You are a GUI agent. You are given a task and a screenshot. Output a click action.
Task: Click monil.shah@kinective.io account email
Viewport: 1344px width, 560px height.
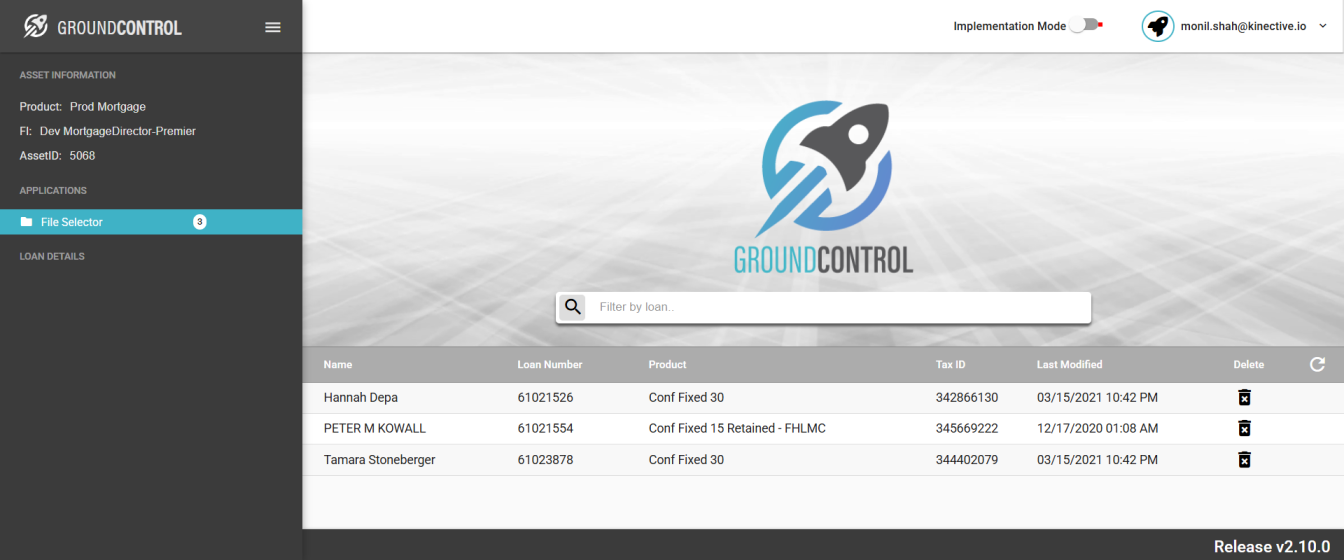coord(1244,26)
